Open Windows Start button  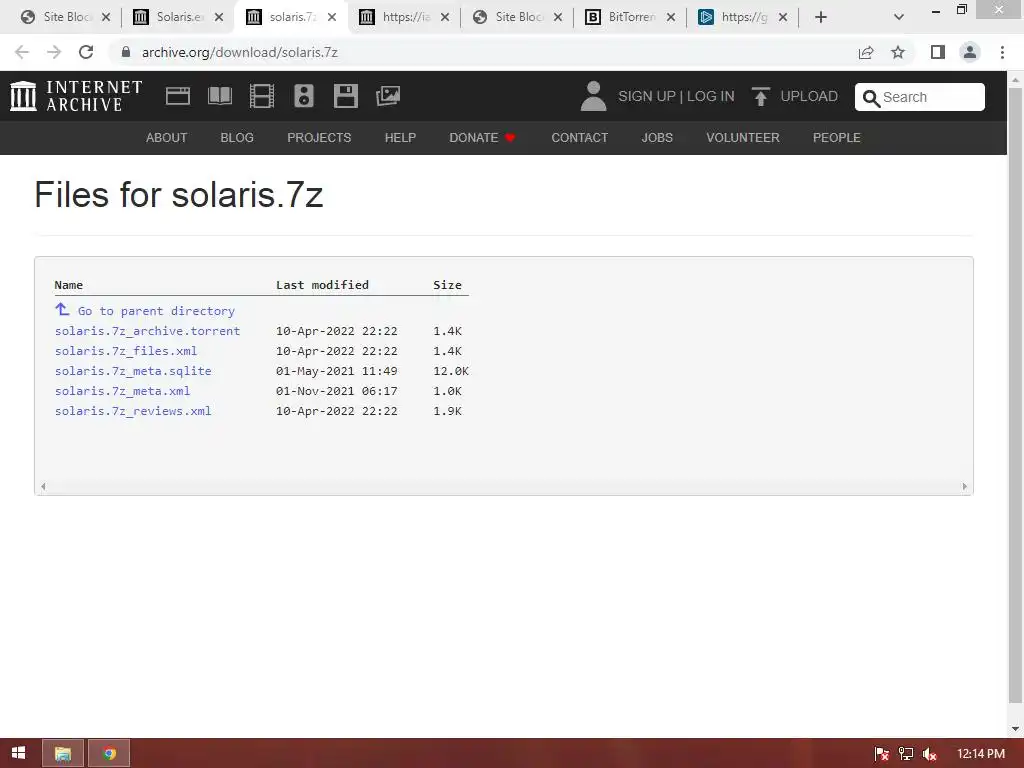click(x=18, y=753)
